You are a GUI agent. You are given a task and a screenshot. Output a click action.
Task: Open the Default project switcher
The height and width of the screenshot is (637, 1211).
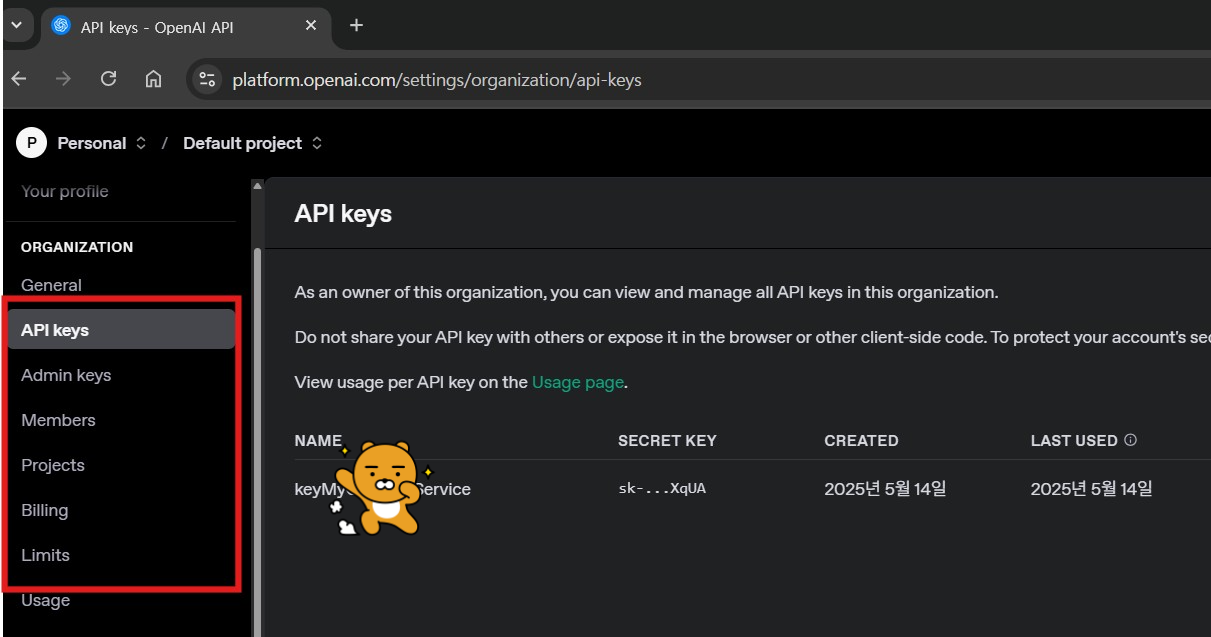click(x=253, y=143)
